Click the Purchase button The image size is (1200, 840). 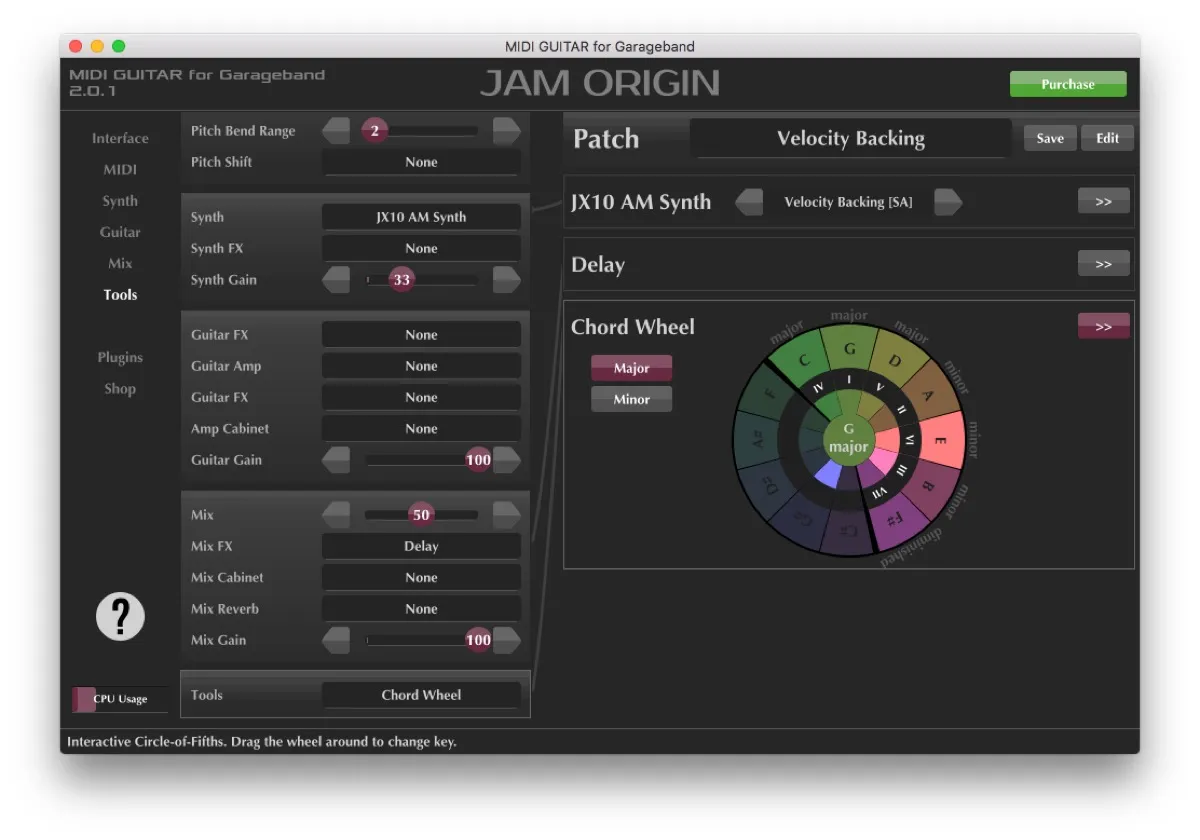coord(1067,84)
